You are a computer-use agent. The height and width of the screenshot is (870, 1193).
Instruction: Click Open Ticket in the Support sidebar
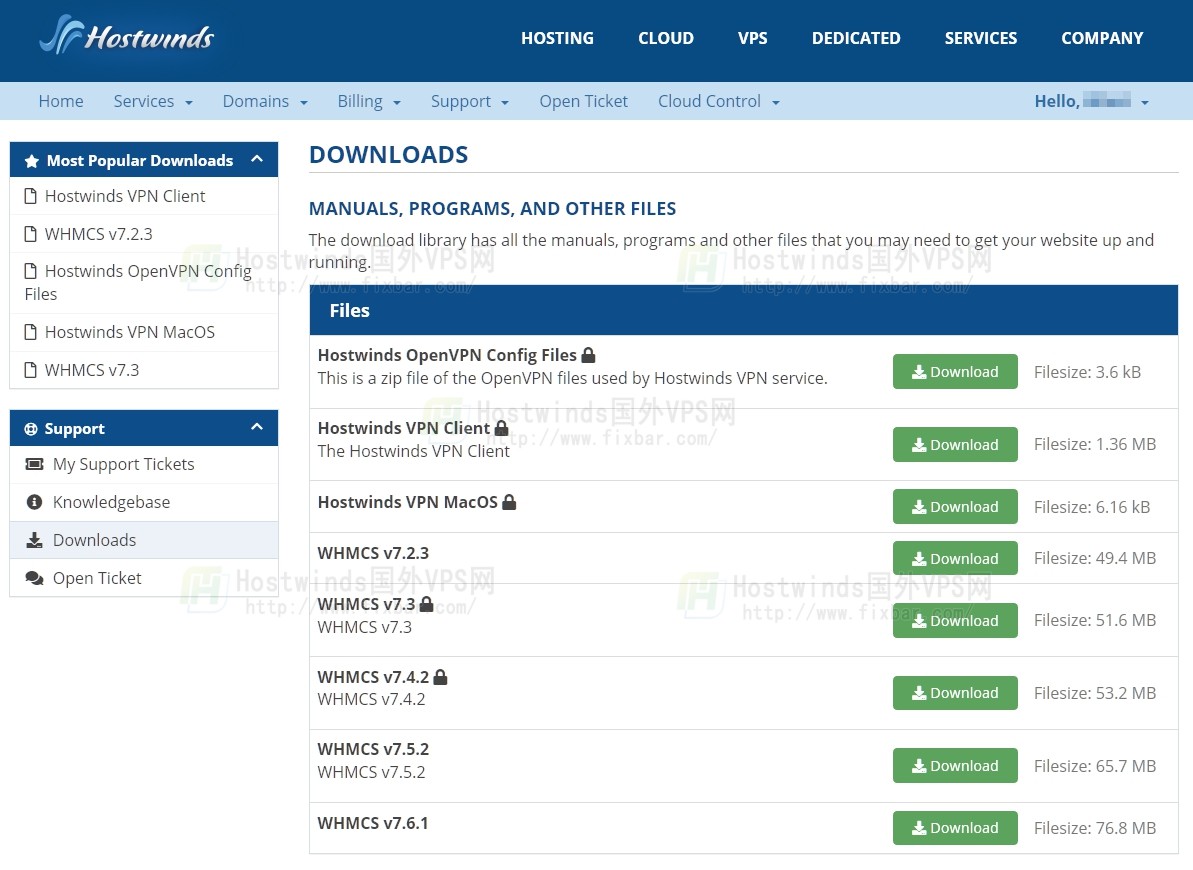coord(144,578)
